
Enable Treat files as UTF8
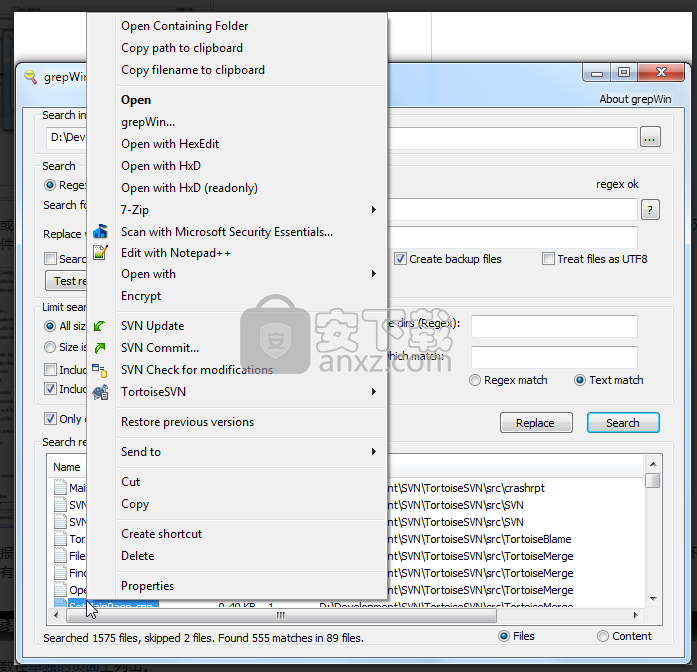pyautogui.click(x=548, y=259)
